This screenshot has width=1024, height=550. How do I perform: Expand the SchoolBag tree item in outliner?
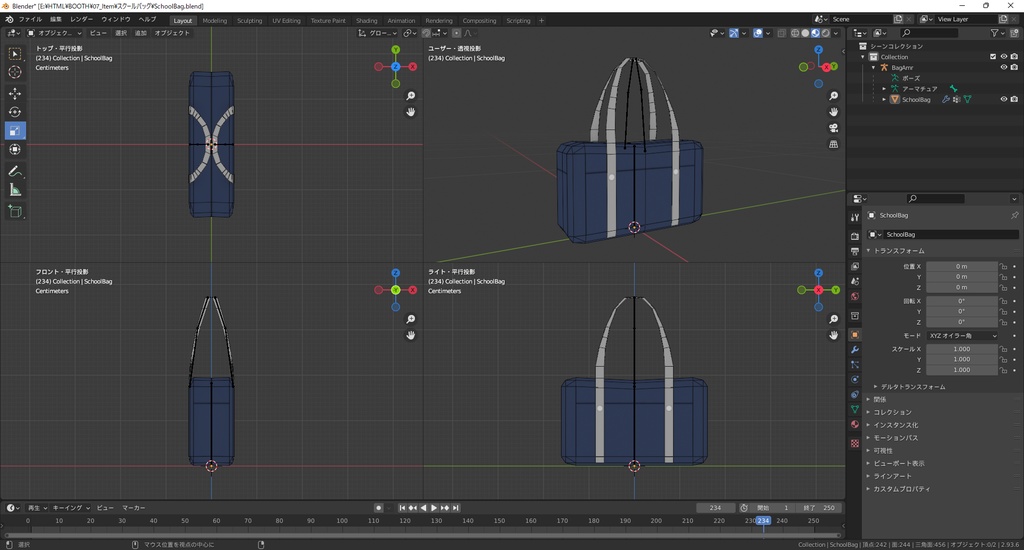coord(884,99)
